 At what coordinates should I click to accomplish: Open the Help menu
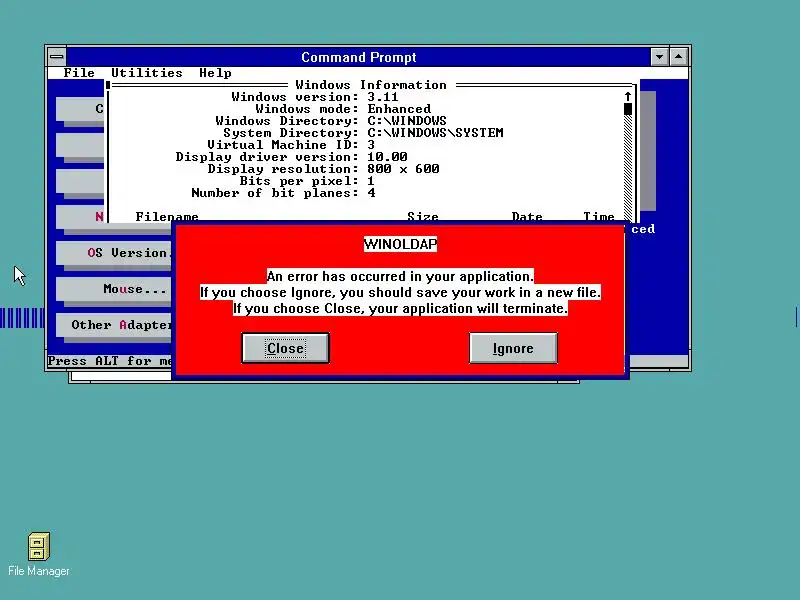[215, 73]
